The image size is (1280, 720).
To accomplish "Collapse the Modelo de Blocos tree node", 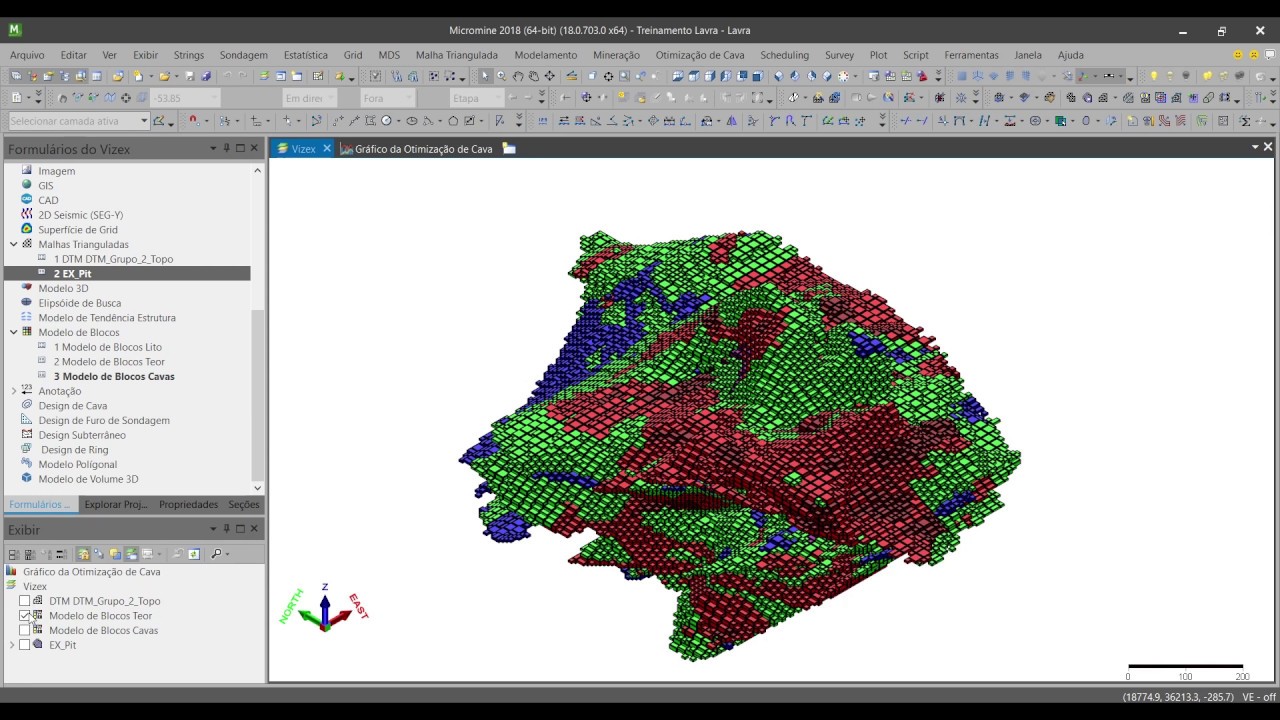I will 14,332.
